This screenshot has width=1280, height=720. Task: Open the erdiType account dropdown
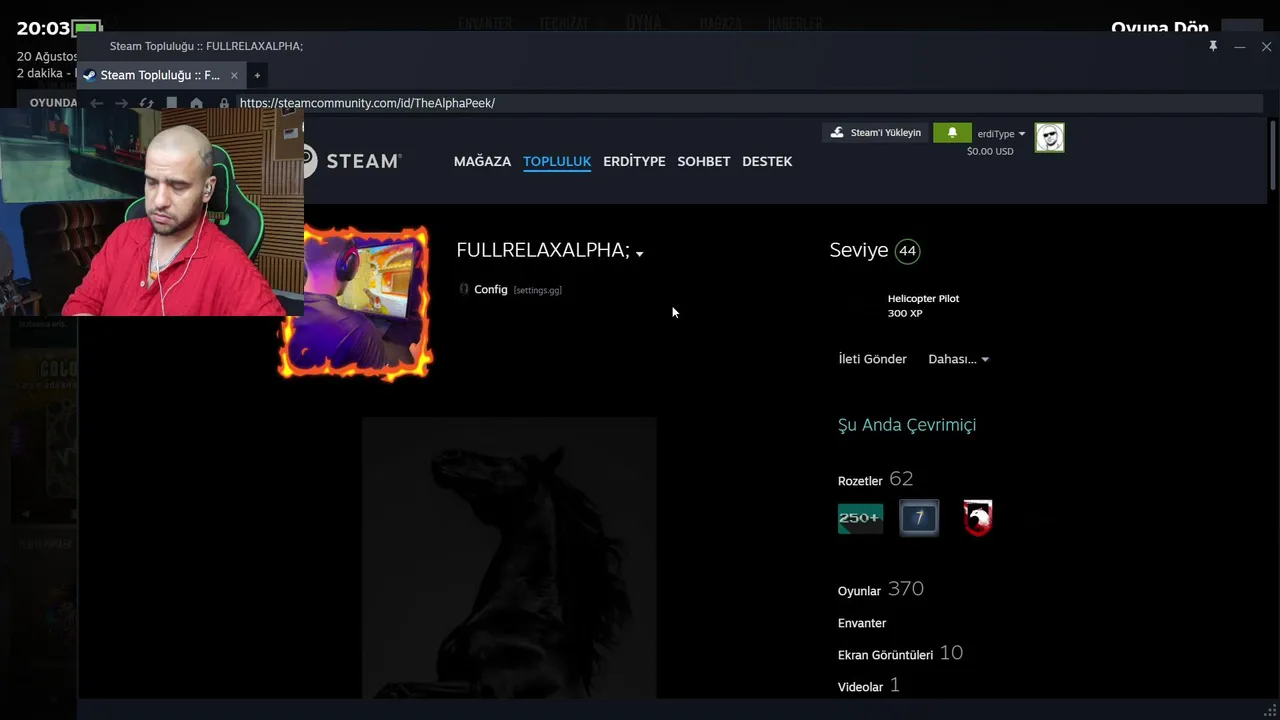[1001, 134]
